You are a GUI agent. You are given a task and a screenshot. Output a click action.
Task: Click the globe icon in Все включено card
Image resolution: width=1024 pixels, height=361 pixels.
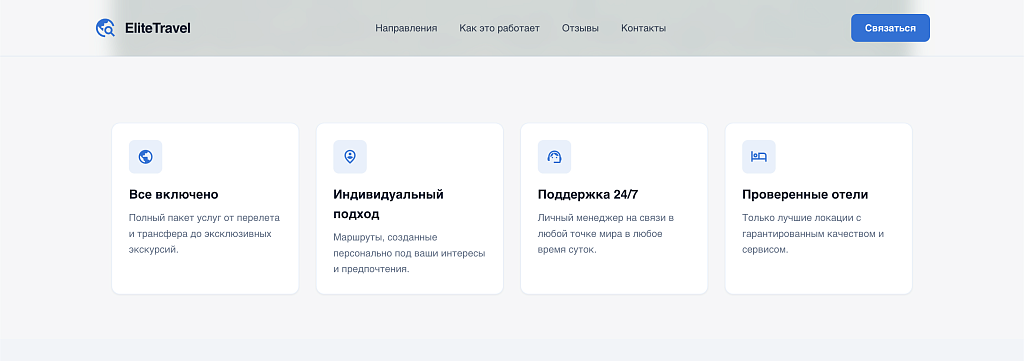(146, 157)
